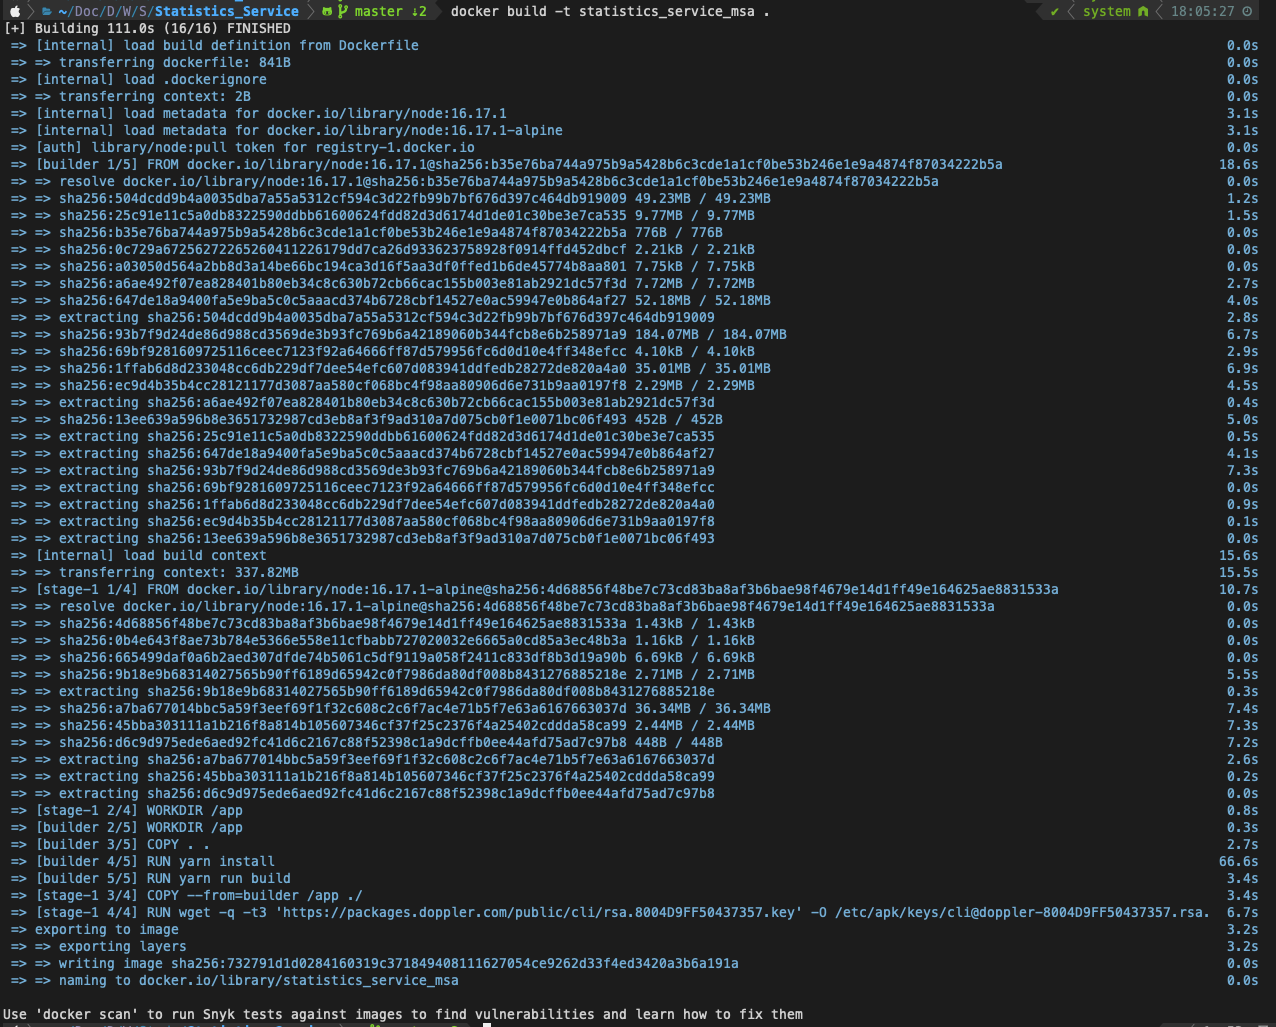This screenshot has height=1027, width=1276.
Task: Click the Apple logo at top left
Action: pyautogui.click(x=13, y=12)
